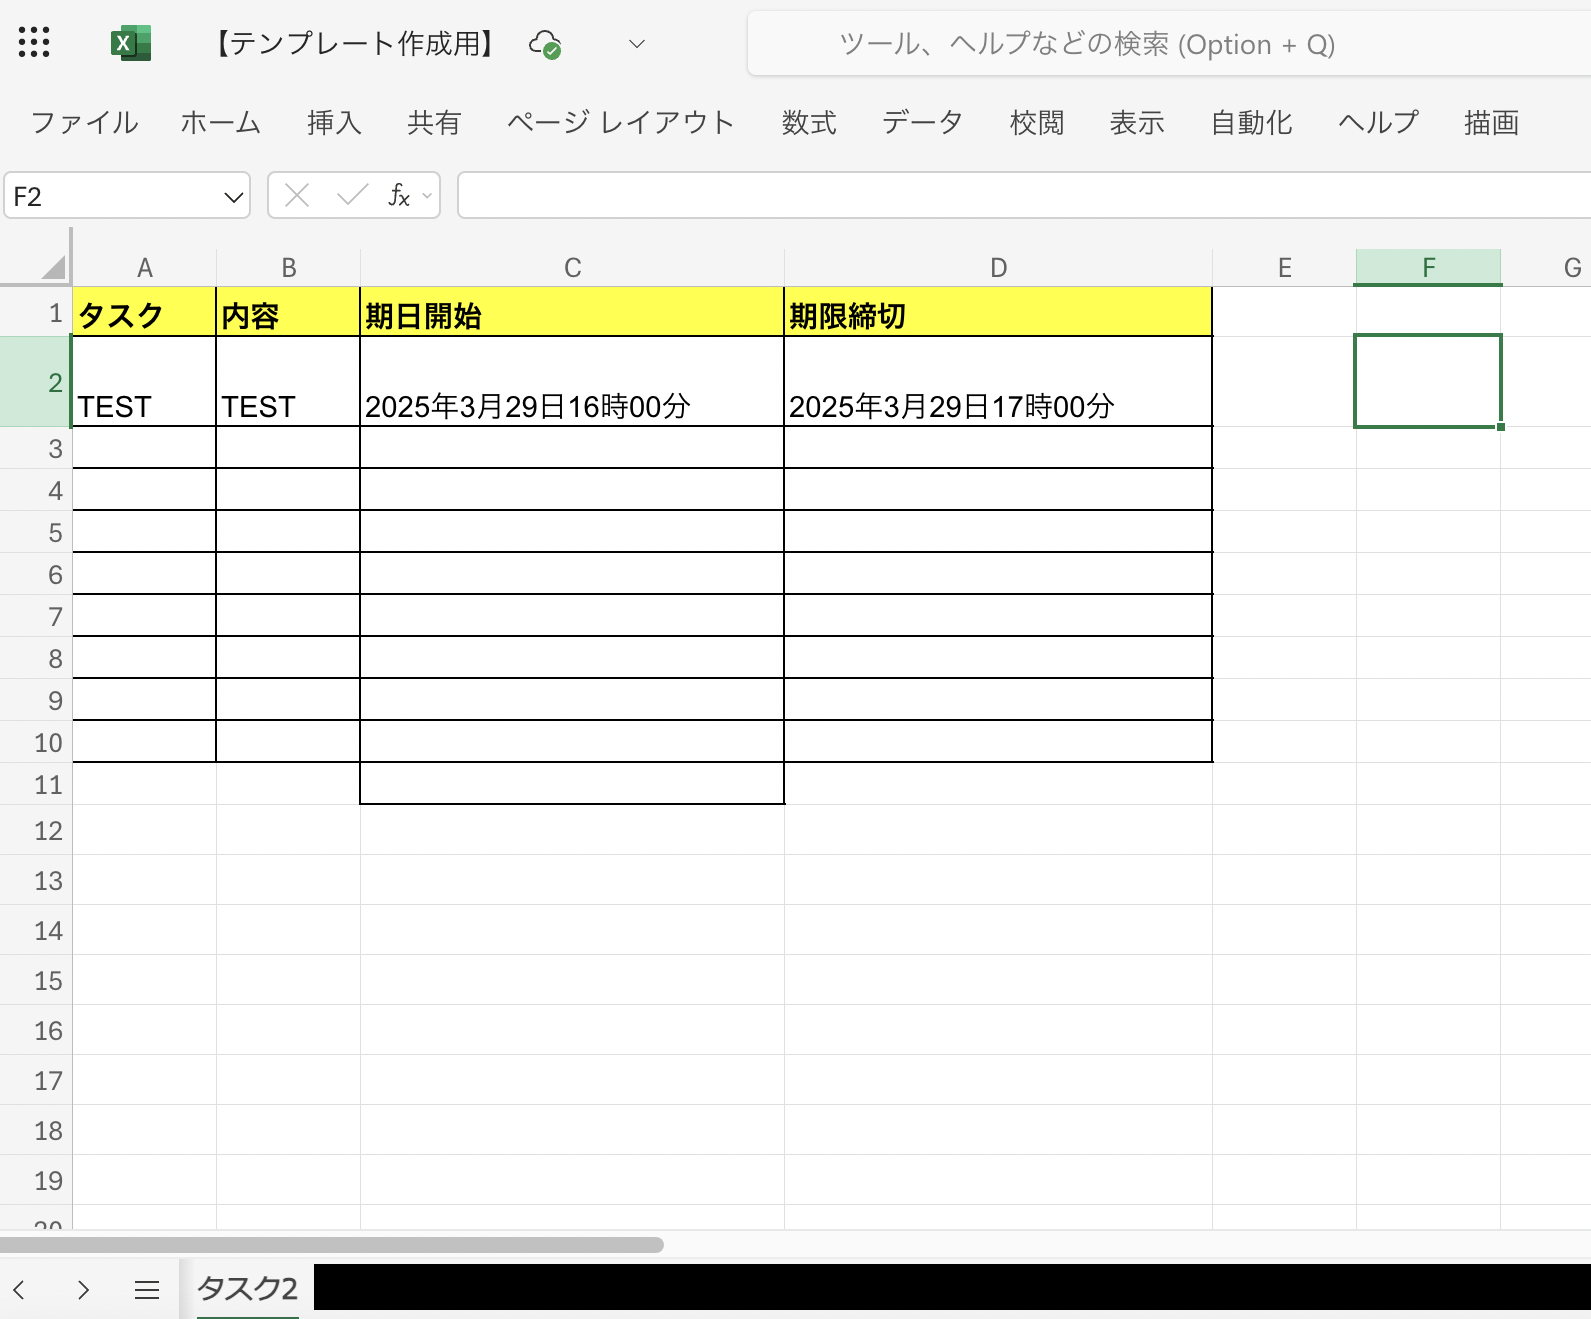Open the app launcher grid icon
The image size is (1591, 1319).
(34, 42)
